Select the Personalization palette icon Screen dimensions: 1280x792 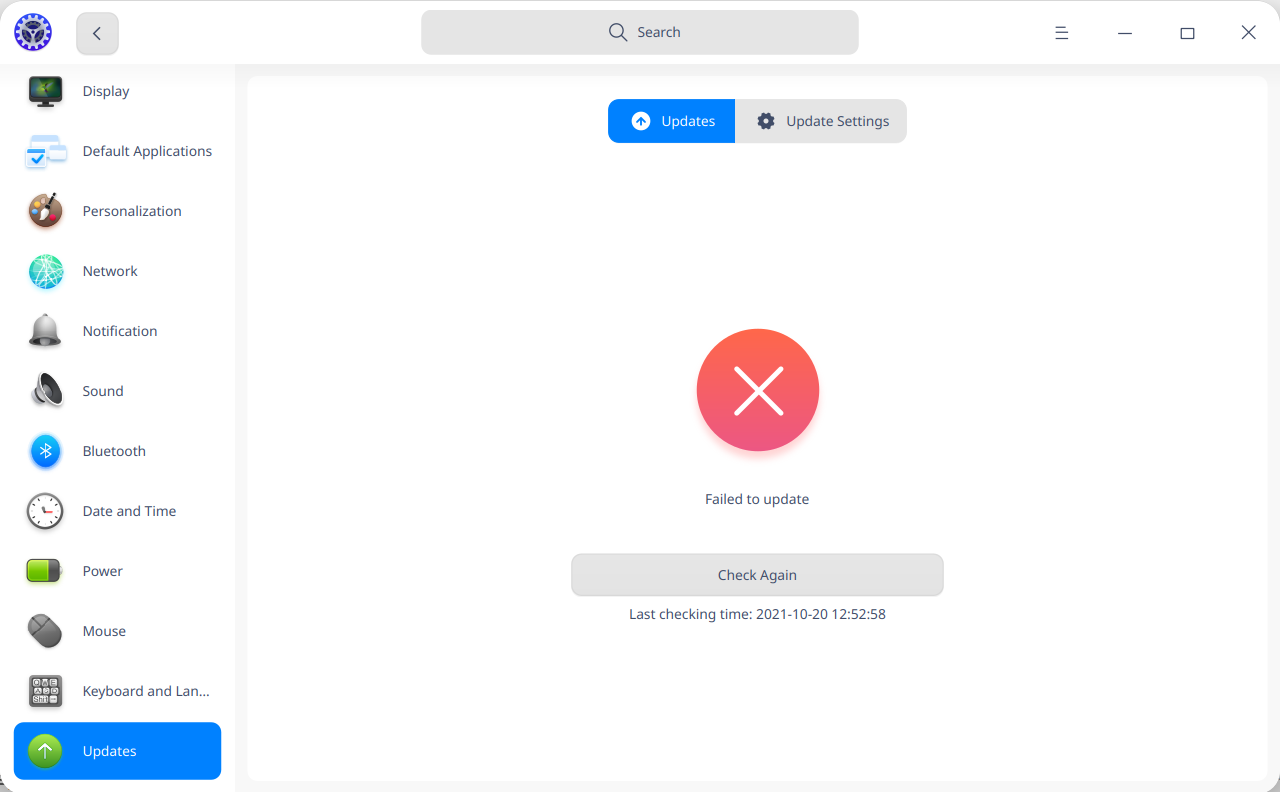(x=45, y=211)
